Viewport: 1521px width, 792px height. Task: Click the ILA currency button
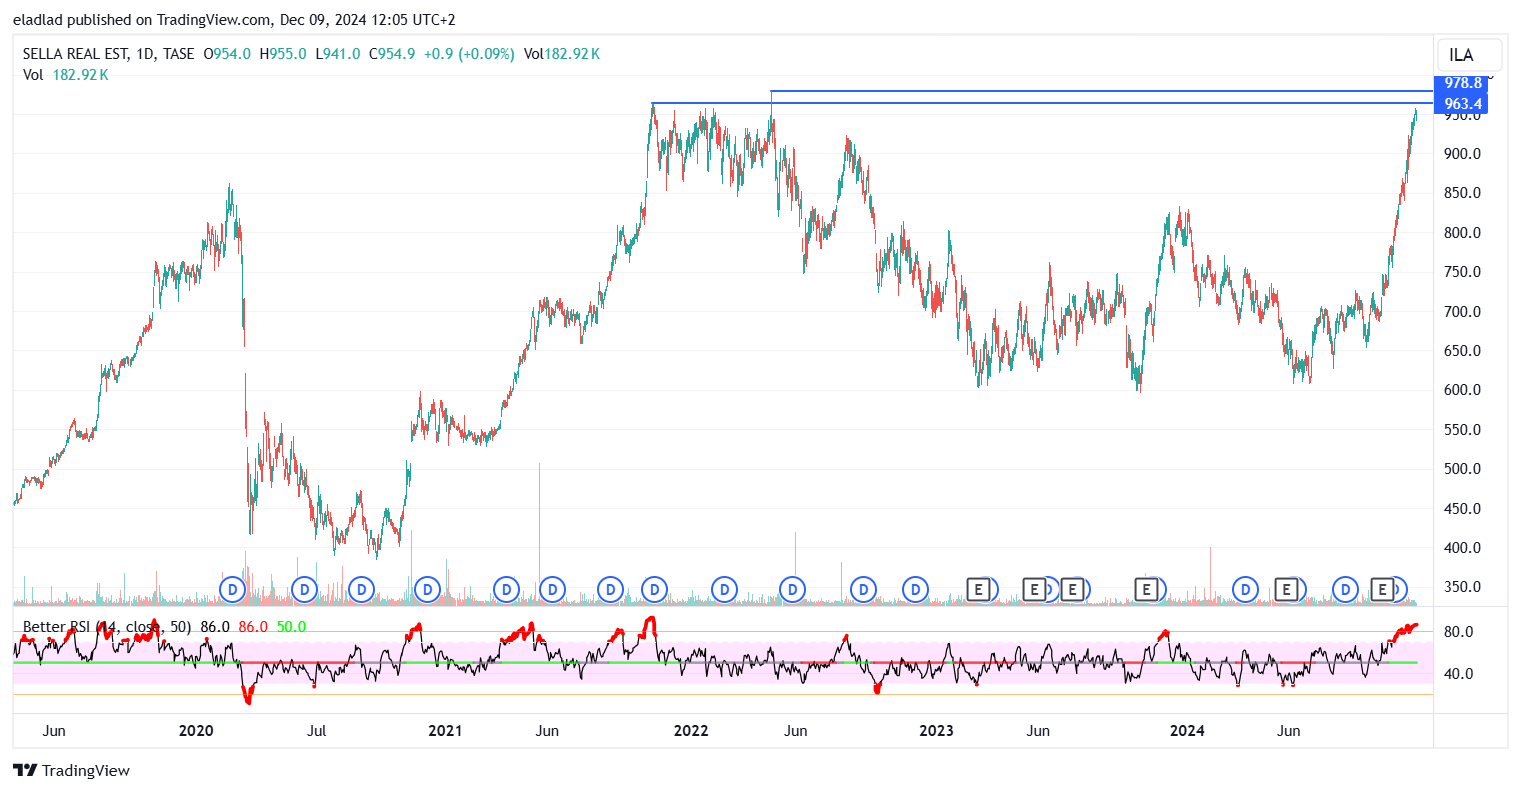1468,55
